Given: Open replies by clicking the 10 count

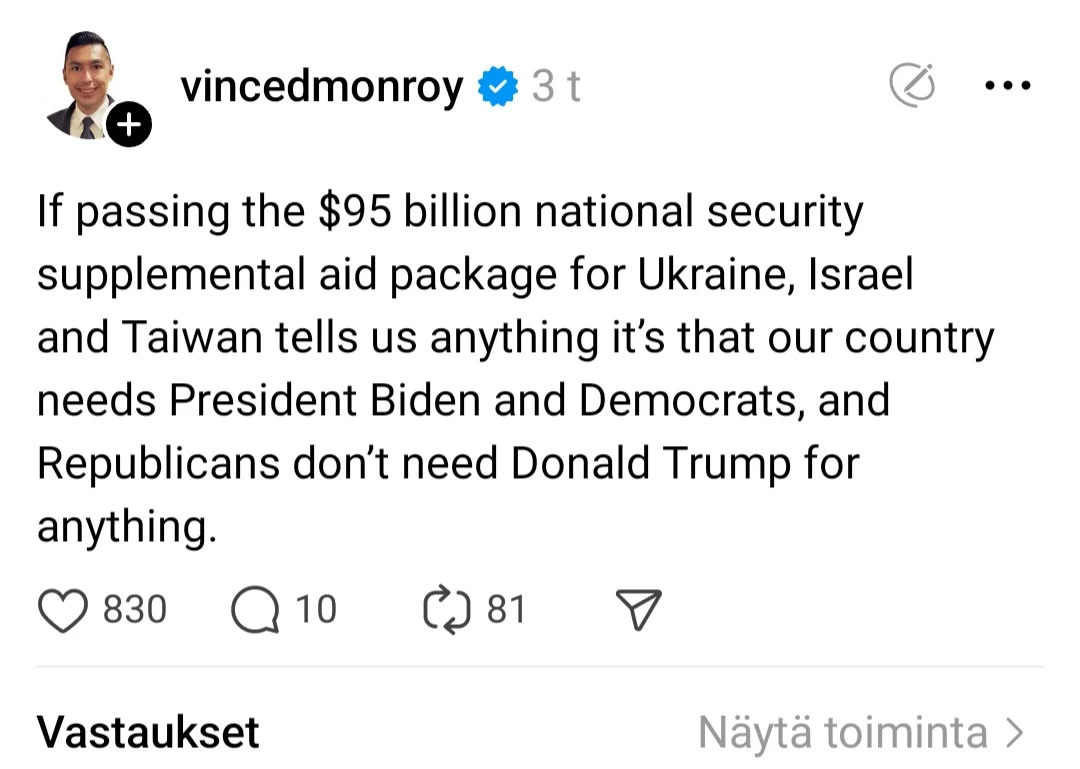Looking at the screenshot, I should 318,610.
